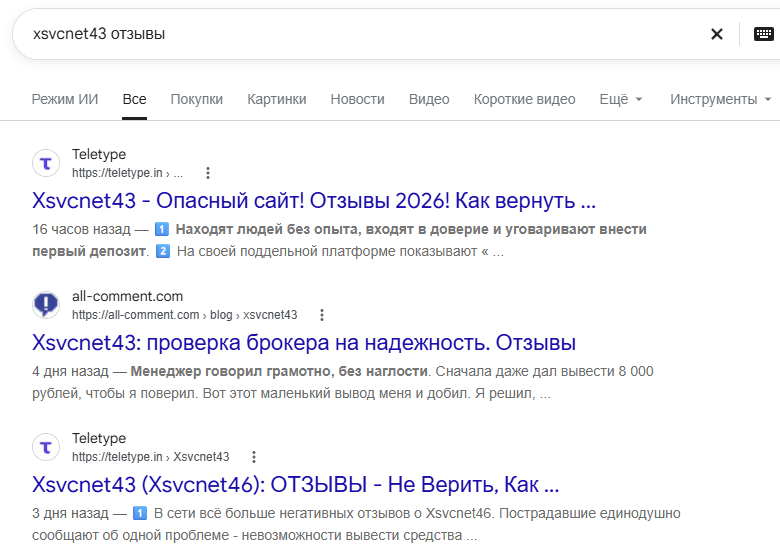Screen dimensions: 780x552
Task: Open result "Xsvcnet43: проверка брокера на надежность"
Action: pyautogui.click(x=304, y=343)
